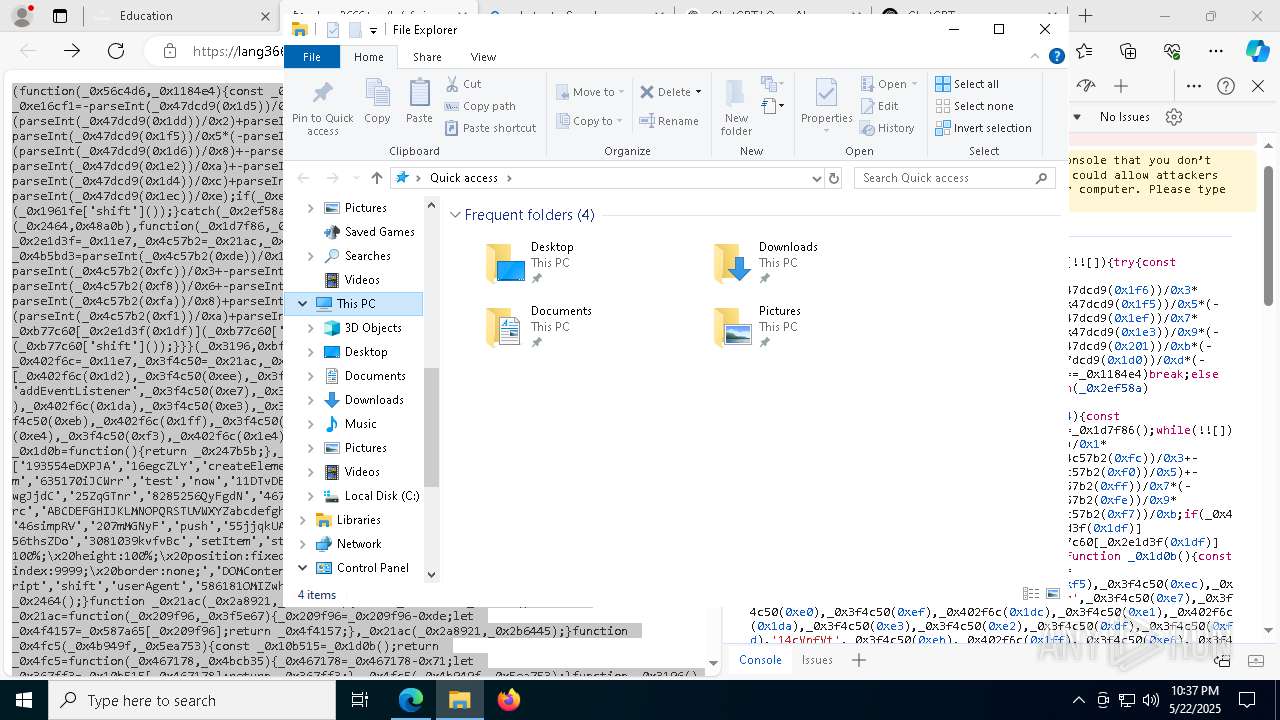Viewport: 1280px width, 720px height.
Task: Expand the Network tree node
Action: (x=303, y=544)
